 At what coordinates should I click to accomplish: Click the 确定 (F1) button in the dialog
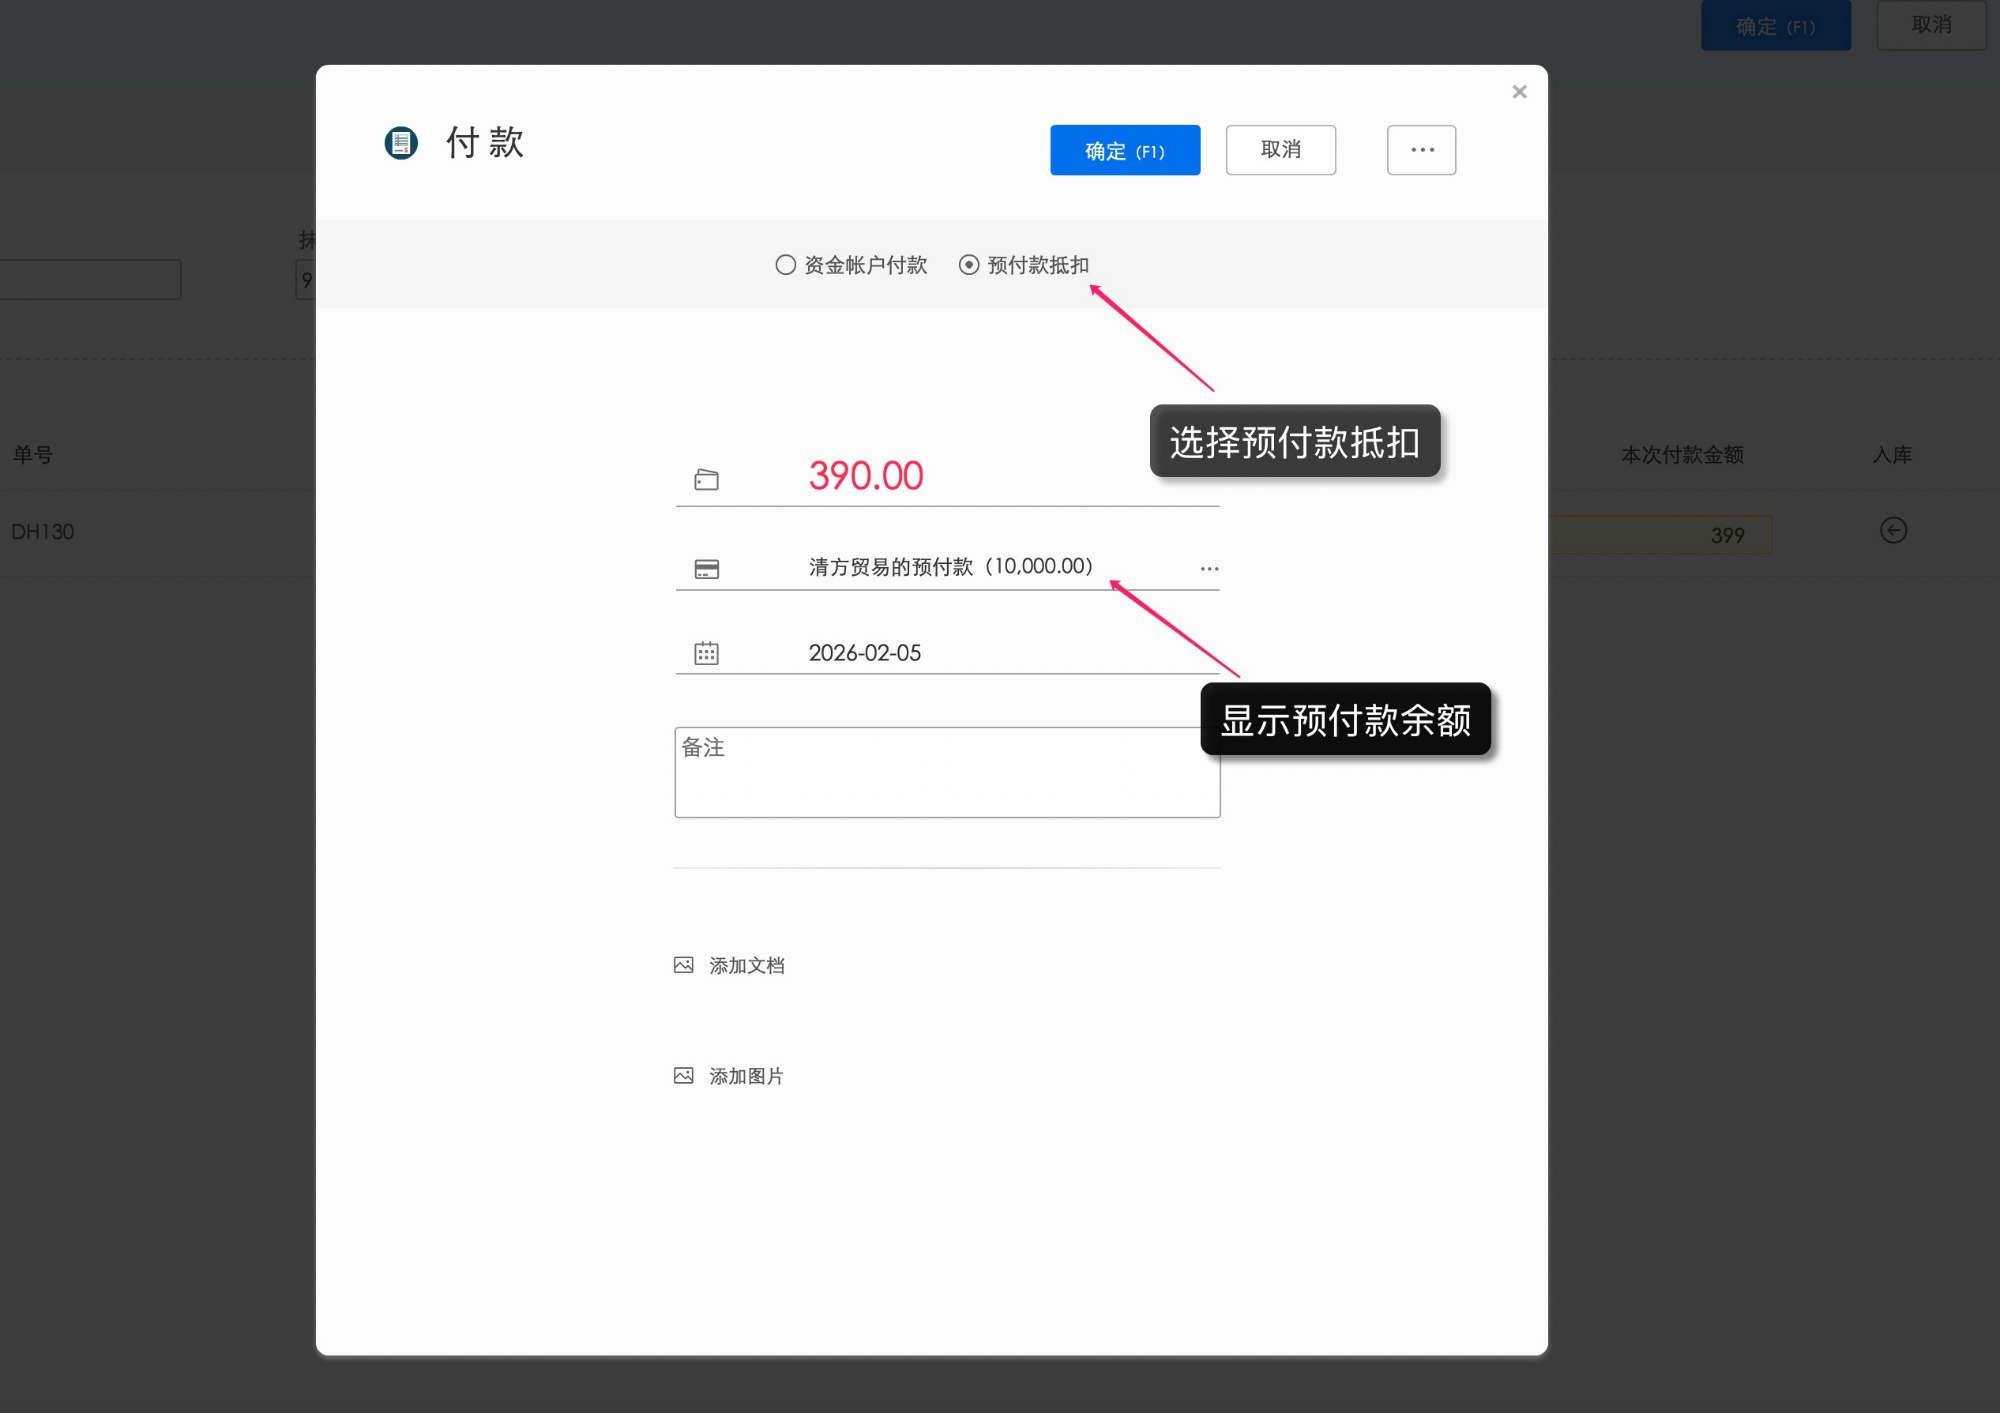tap(1124, 149)
